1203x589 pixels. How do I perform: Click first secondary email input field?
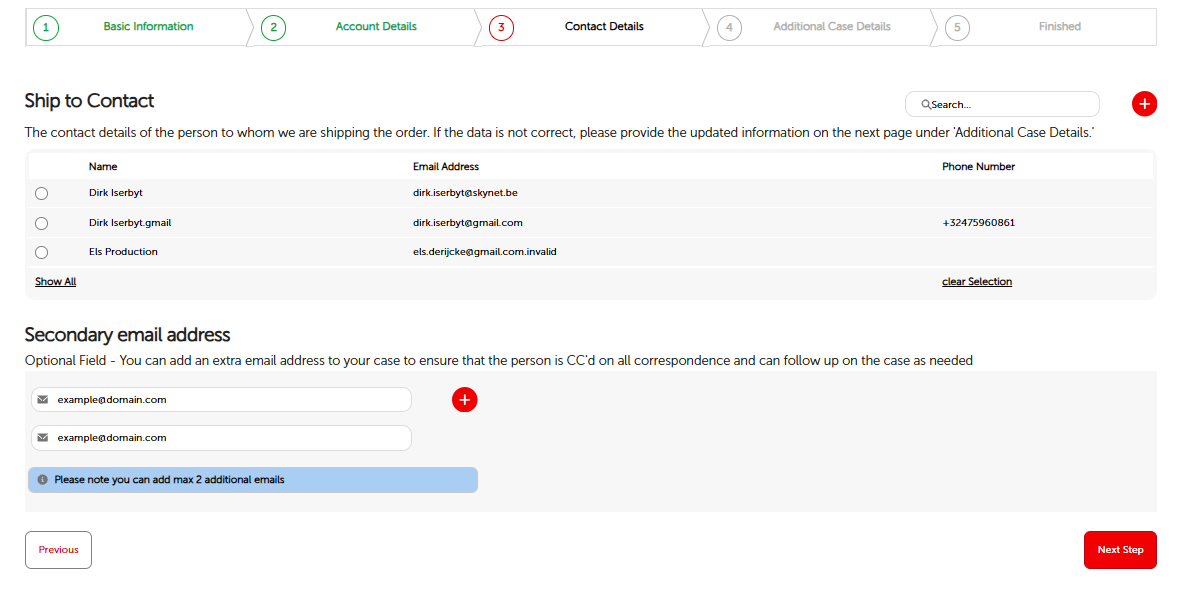pos(230,400)
